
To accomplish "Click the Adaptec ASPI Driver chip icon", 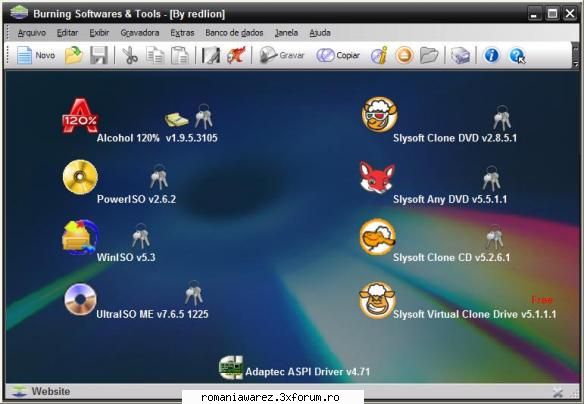I will click(231, 368).
